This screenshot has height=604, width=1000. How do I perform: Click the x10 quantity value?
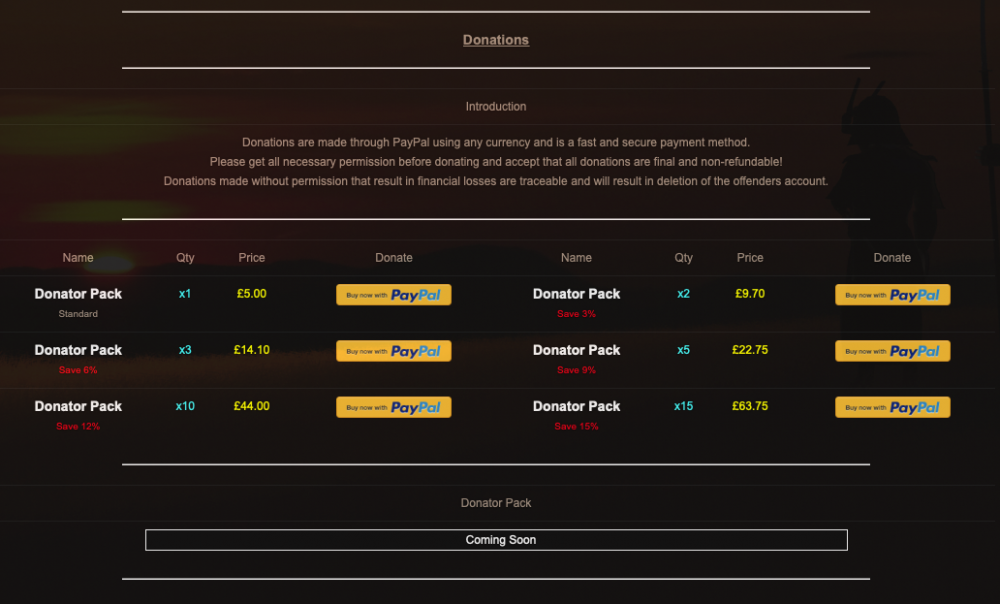coord(185,406)
